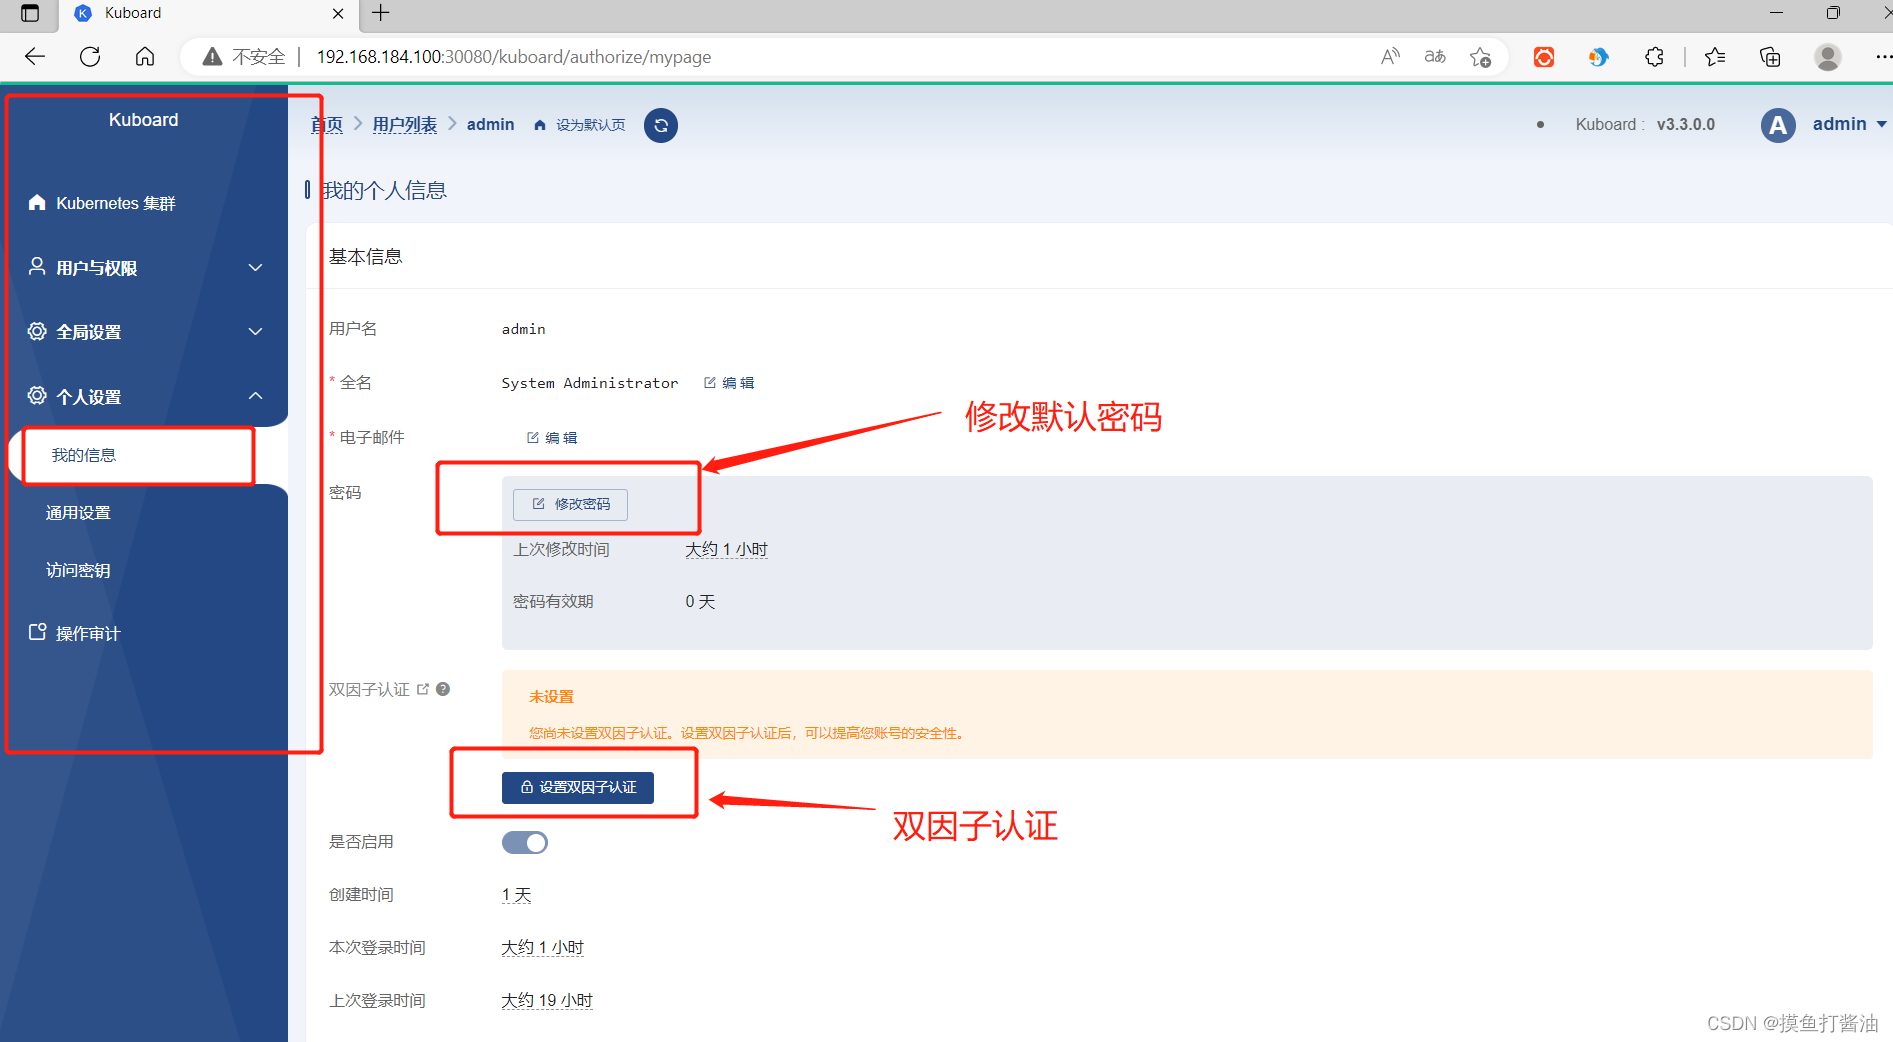1893x1042 pixels.
Task: Click the browser back arrow
Action: (35, 57)
